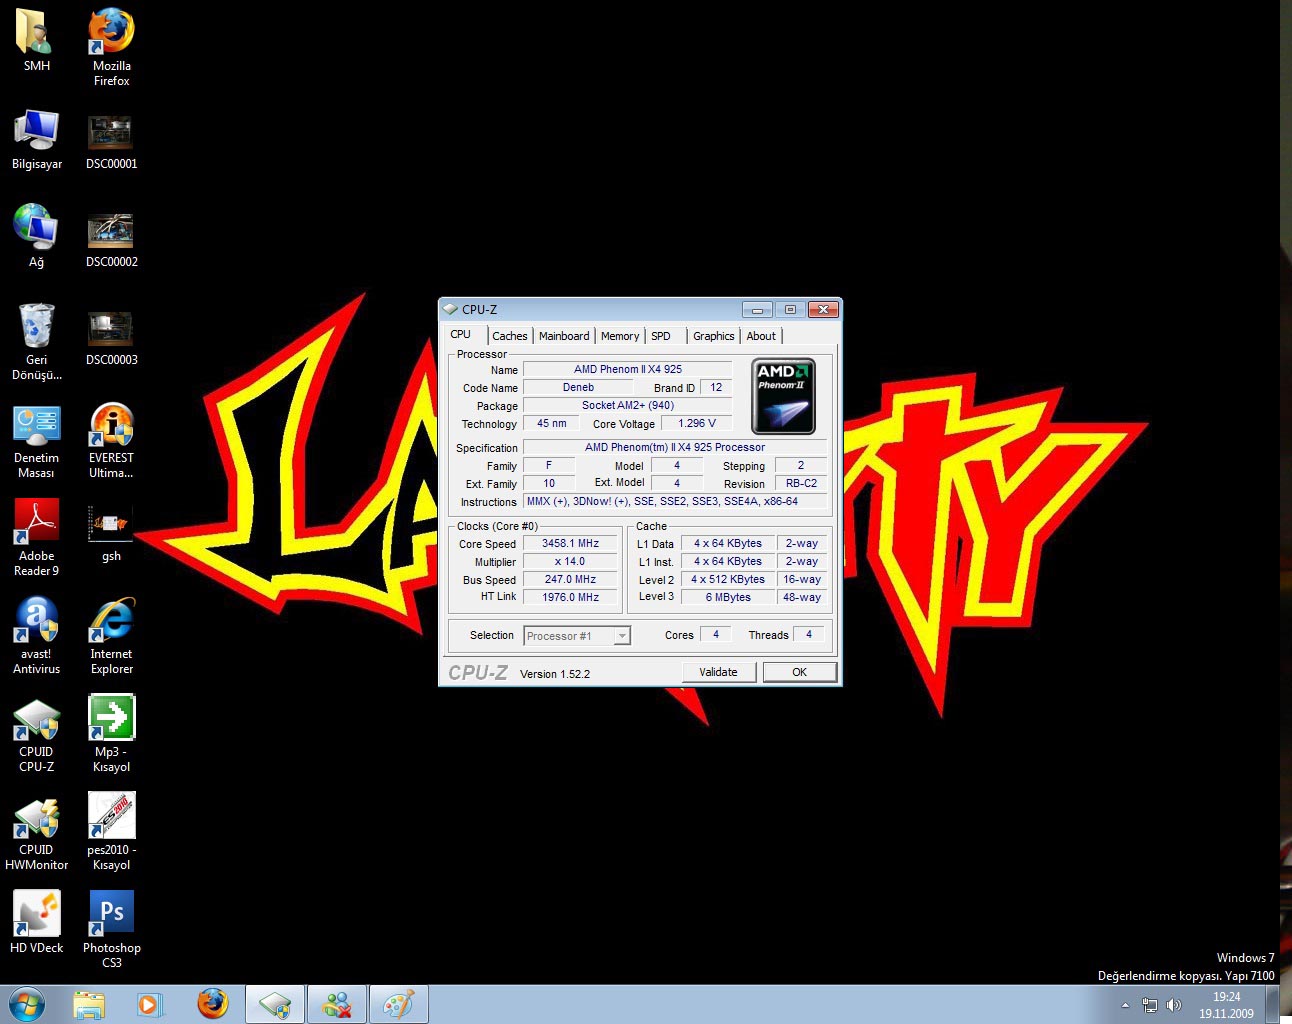Launch Adobe Reader 9 shortcut
The width and height of the screenshot is (1292, 1024).
[36, 537]
